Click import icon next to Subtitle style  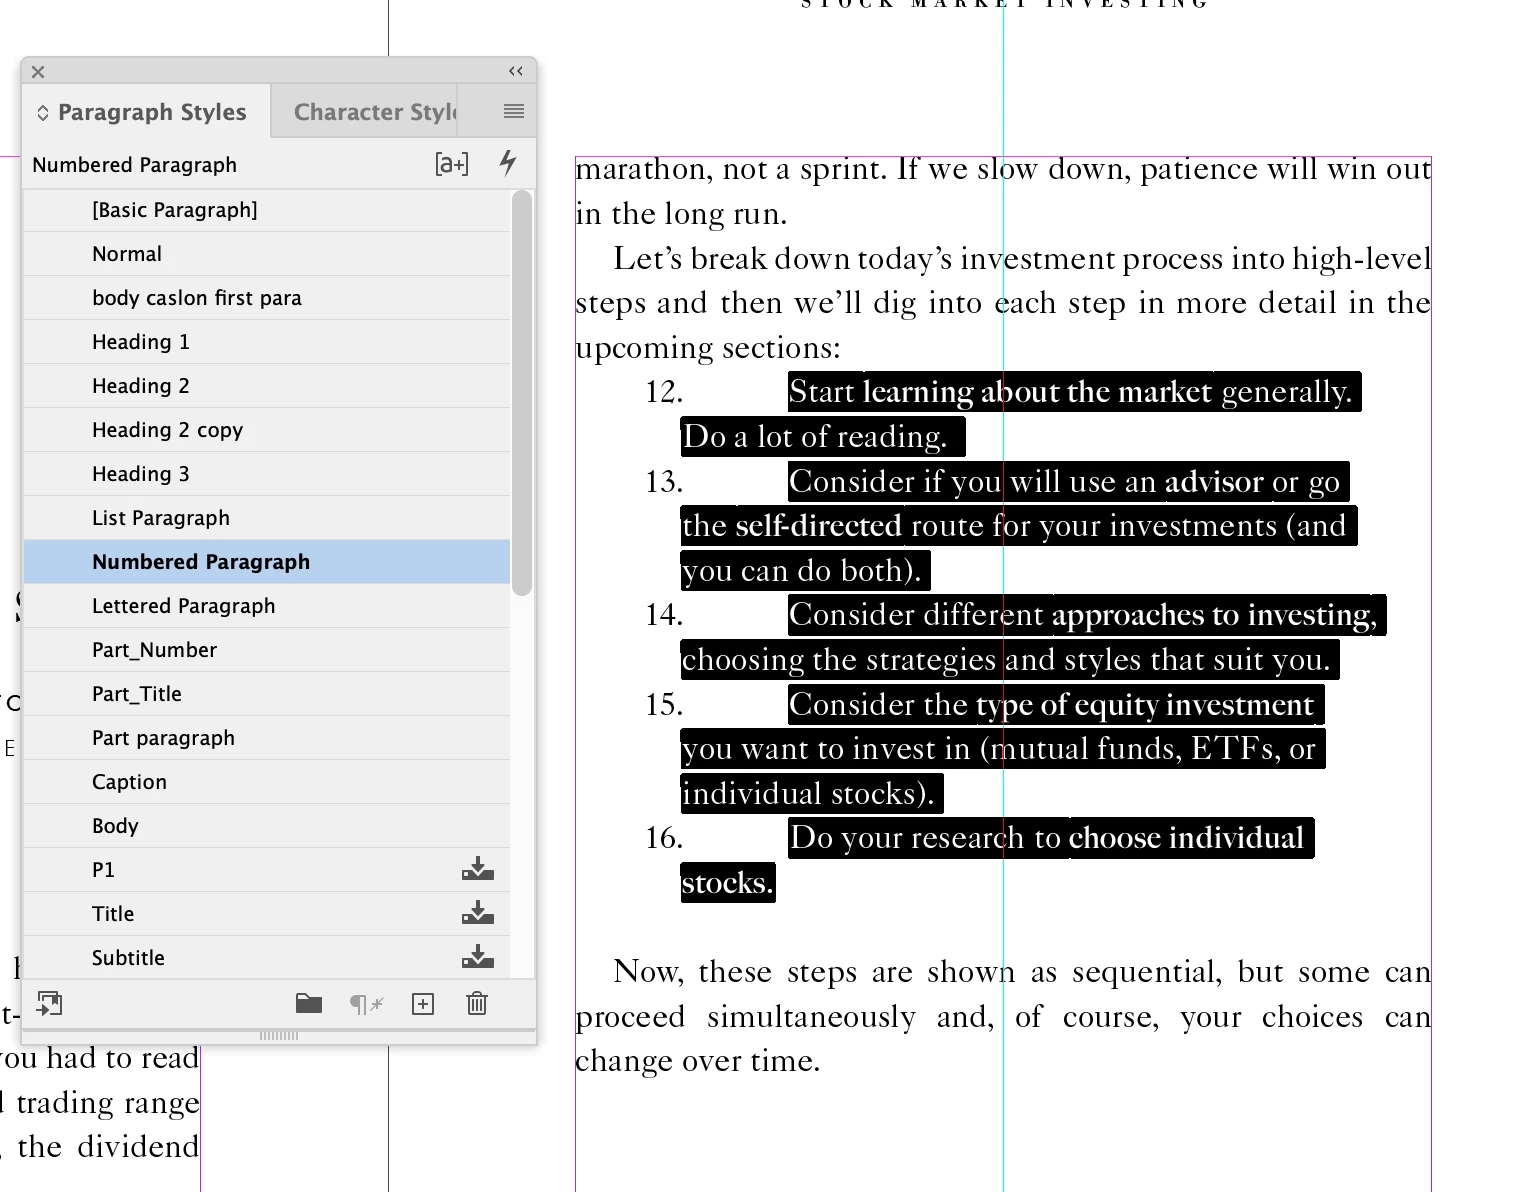click(x=478, y=957)
